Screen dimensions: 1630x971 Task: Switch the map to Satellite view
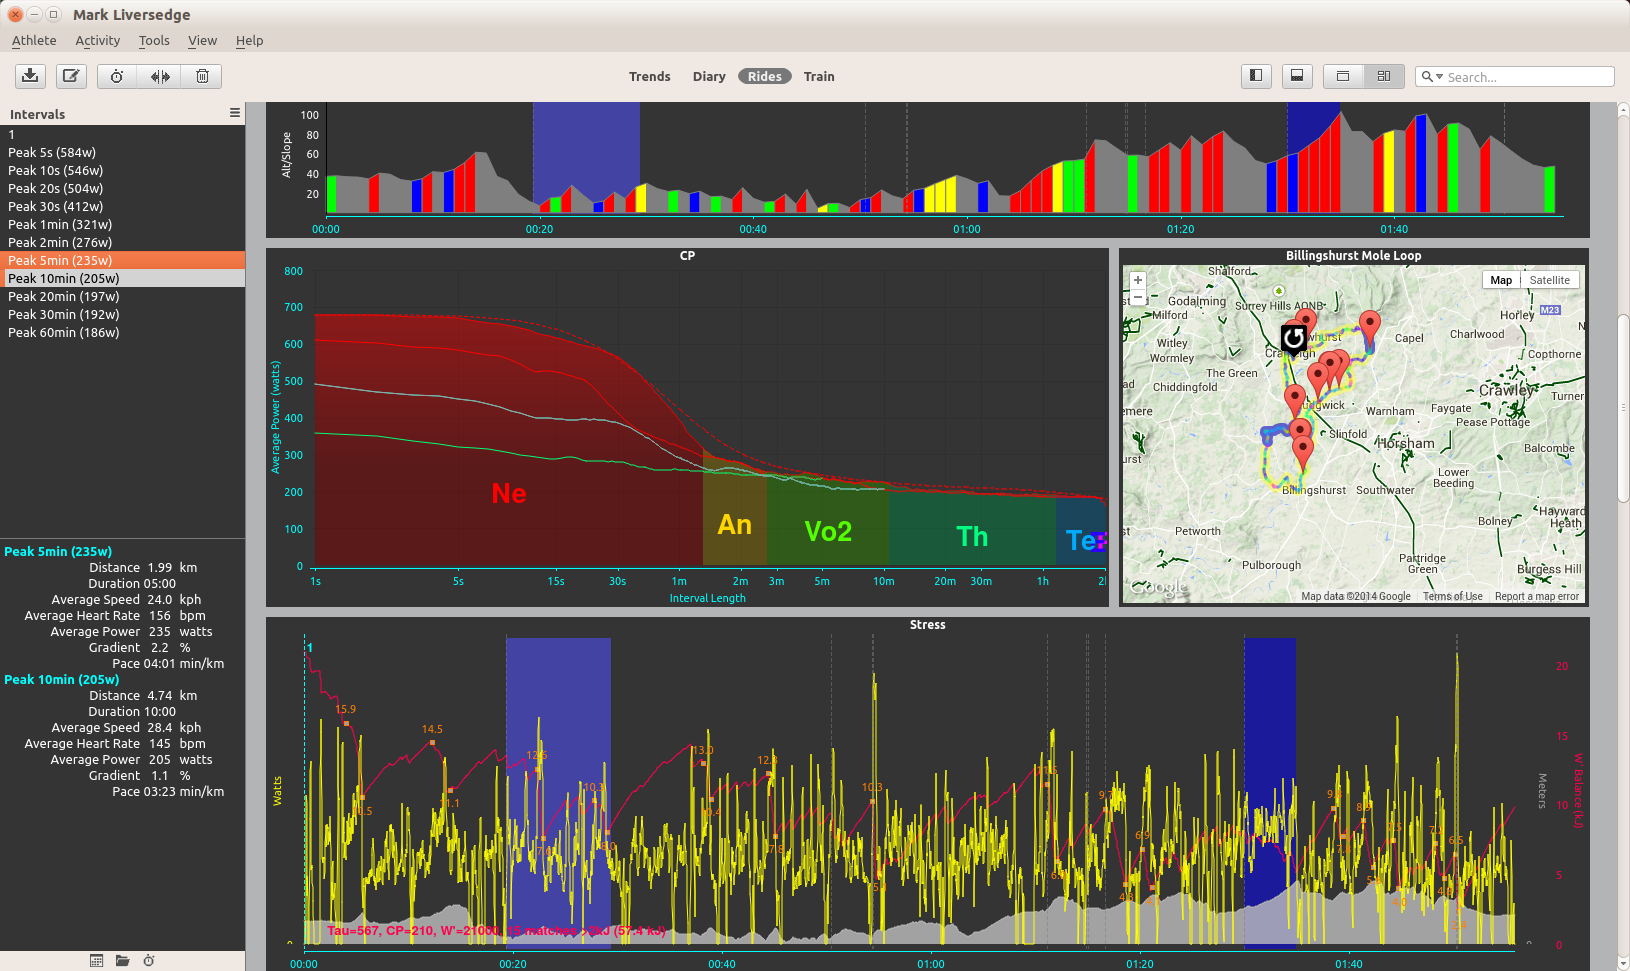[x=1549, y=280]
